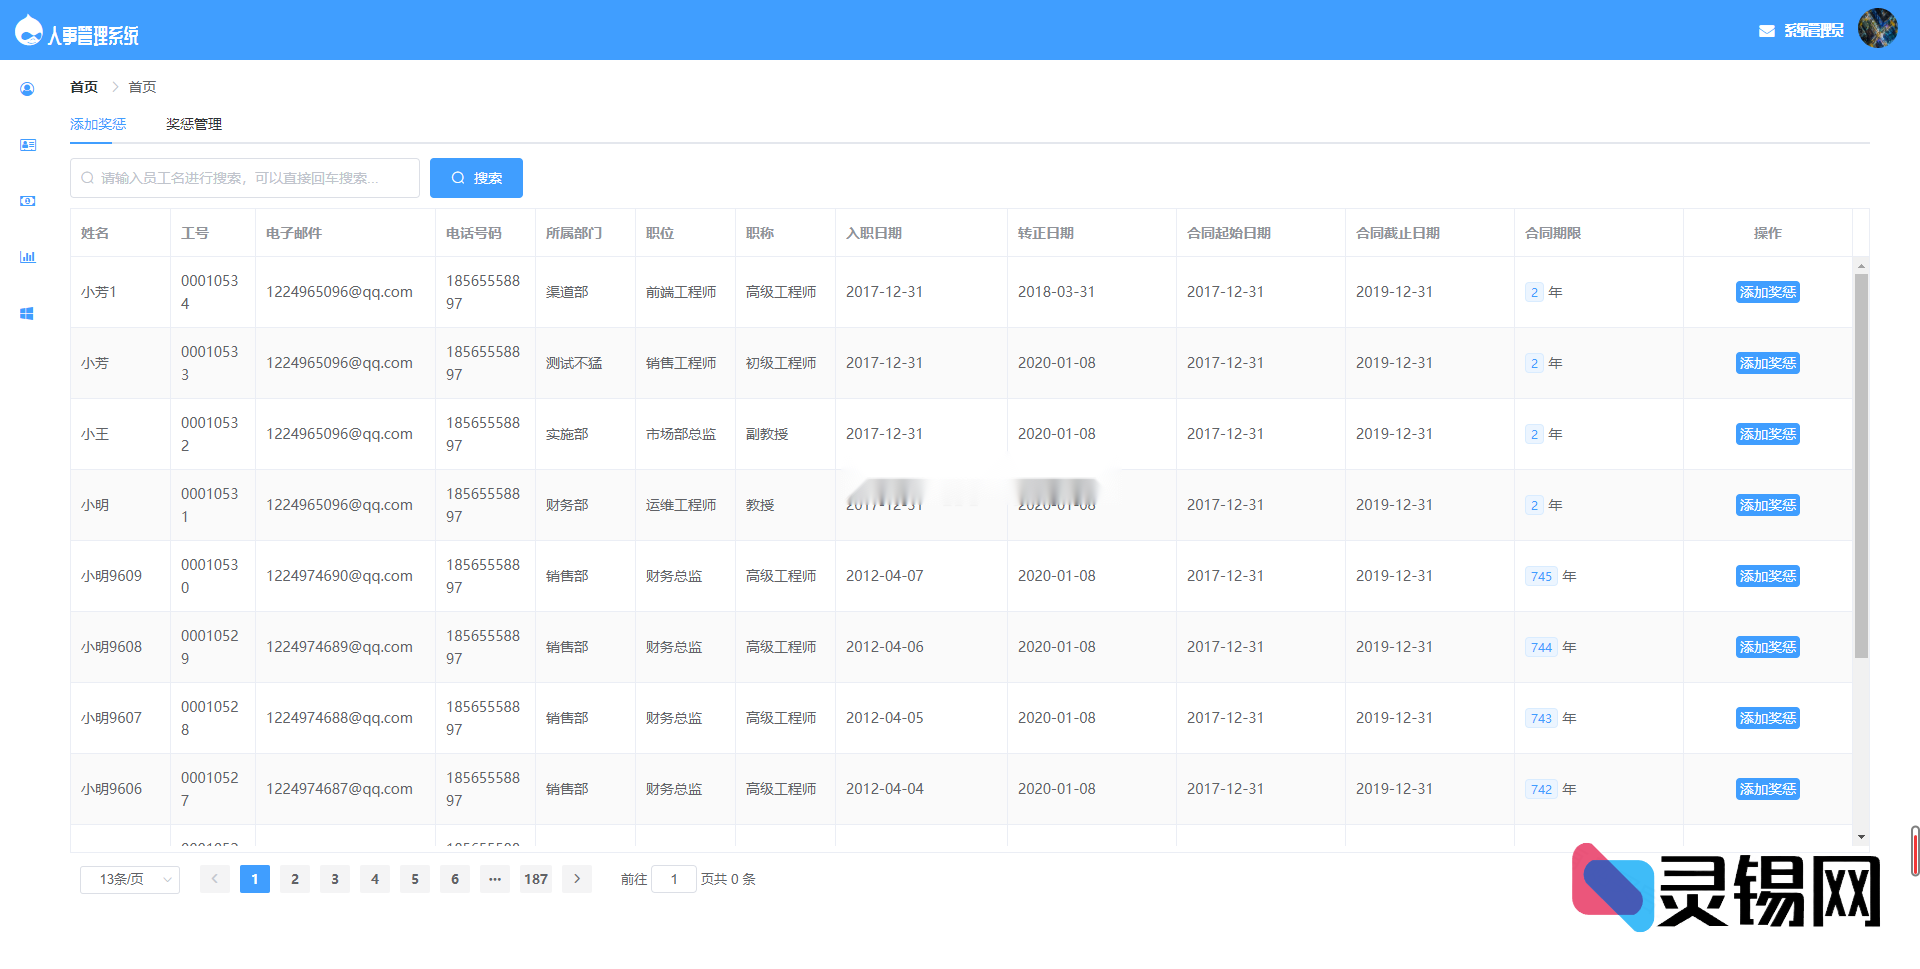The height and width of the screenshot is (969, 1920).
Task: Expand hidden pages via the ellipsis button
Action: tap(495, 879)
